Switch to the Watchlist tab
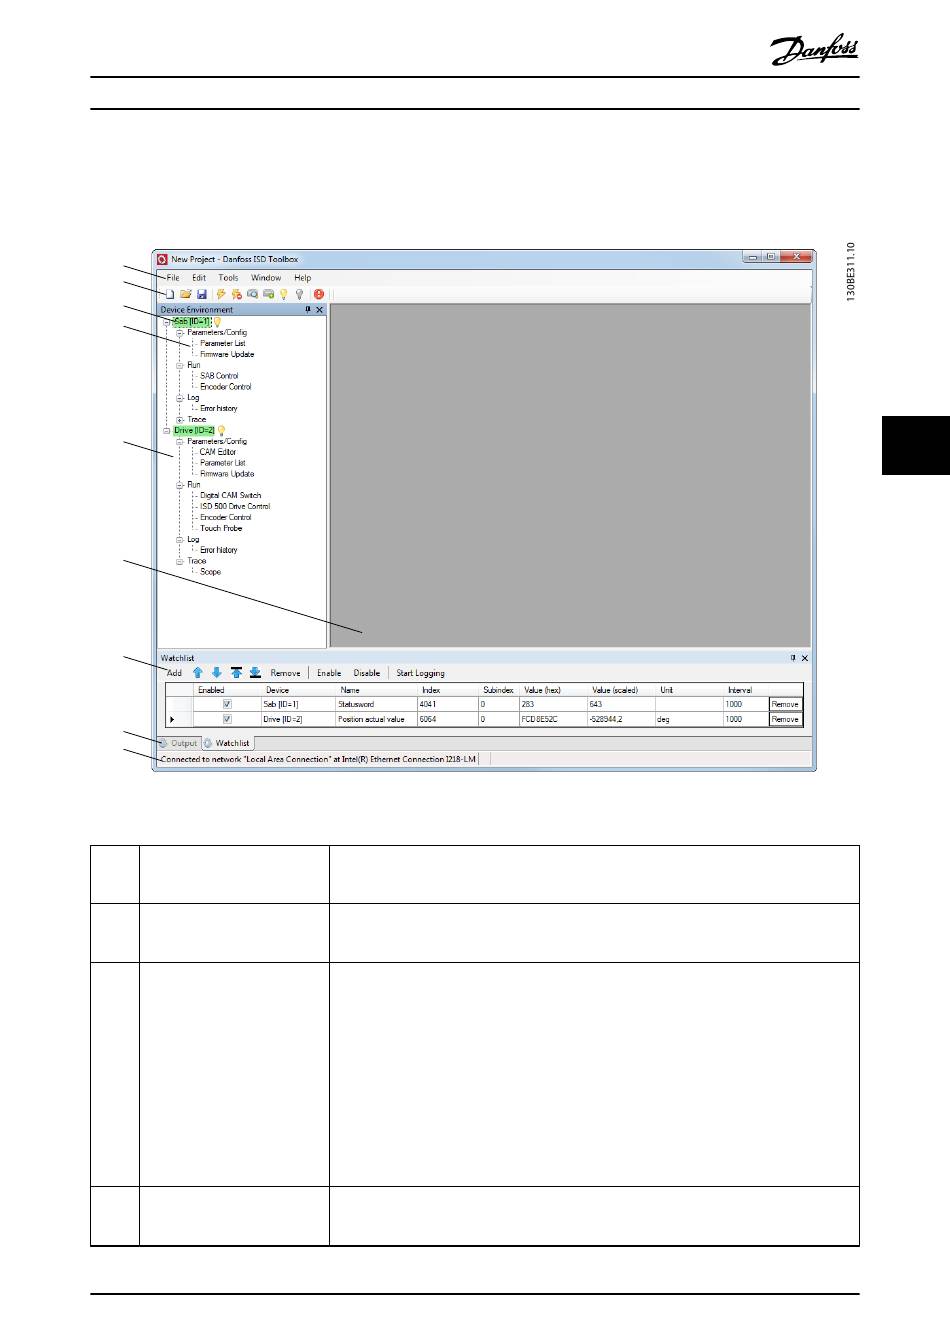Screen dimensions: 950x1344 [227, 743]
